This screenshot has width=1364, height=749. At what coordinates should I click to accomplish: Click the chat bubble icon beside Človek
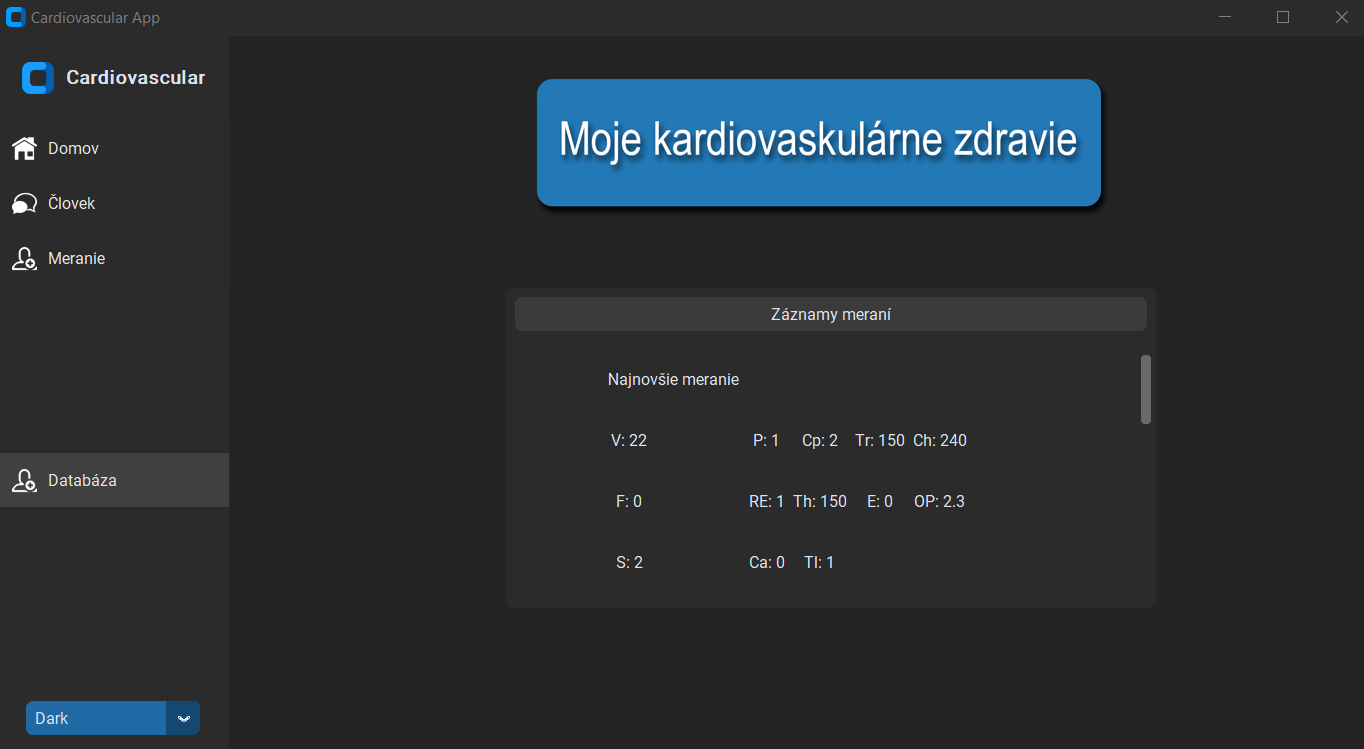coord(25,203)
